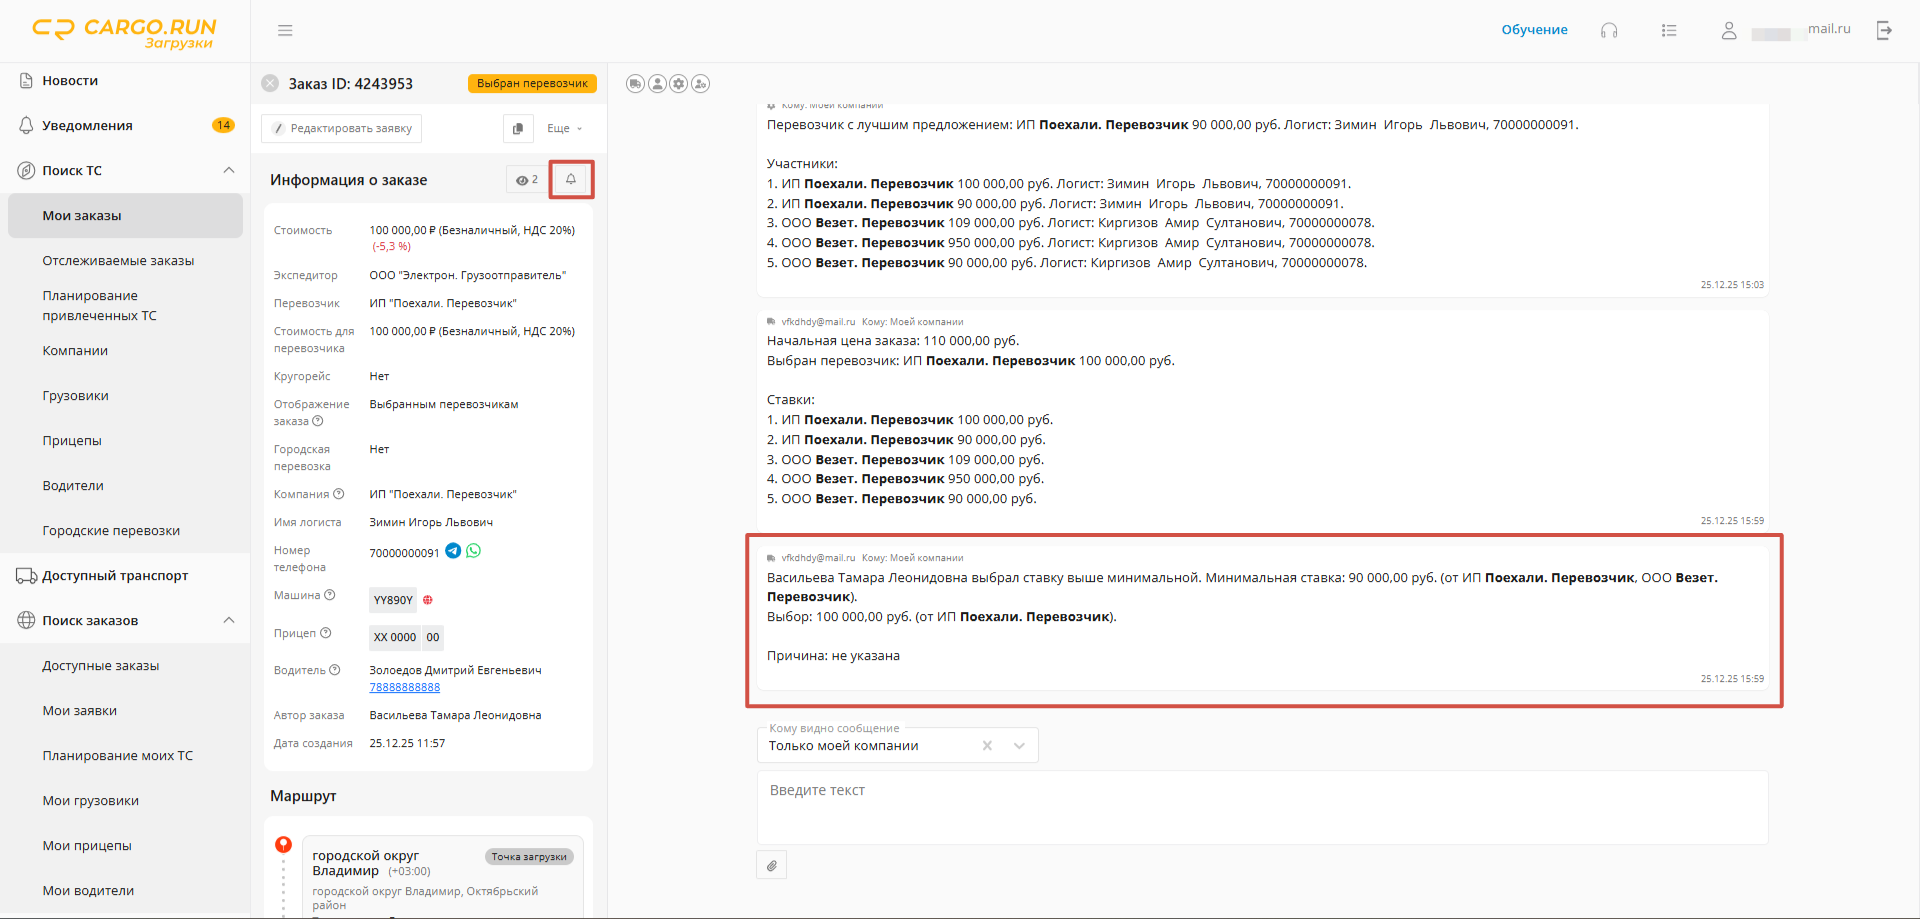Clear the Только моей компании selection
This screenshot has height=919, width=1920.
(987, 746)
